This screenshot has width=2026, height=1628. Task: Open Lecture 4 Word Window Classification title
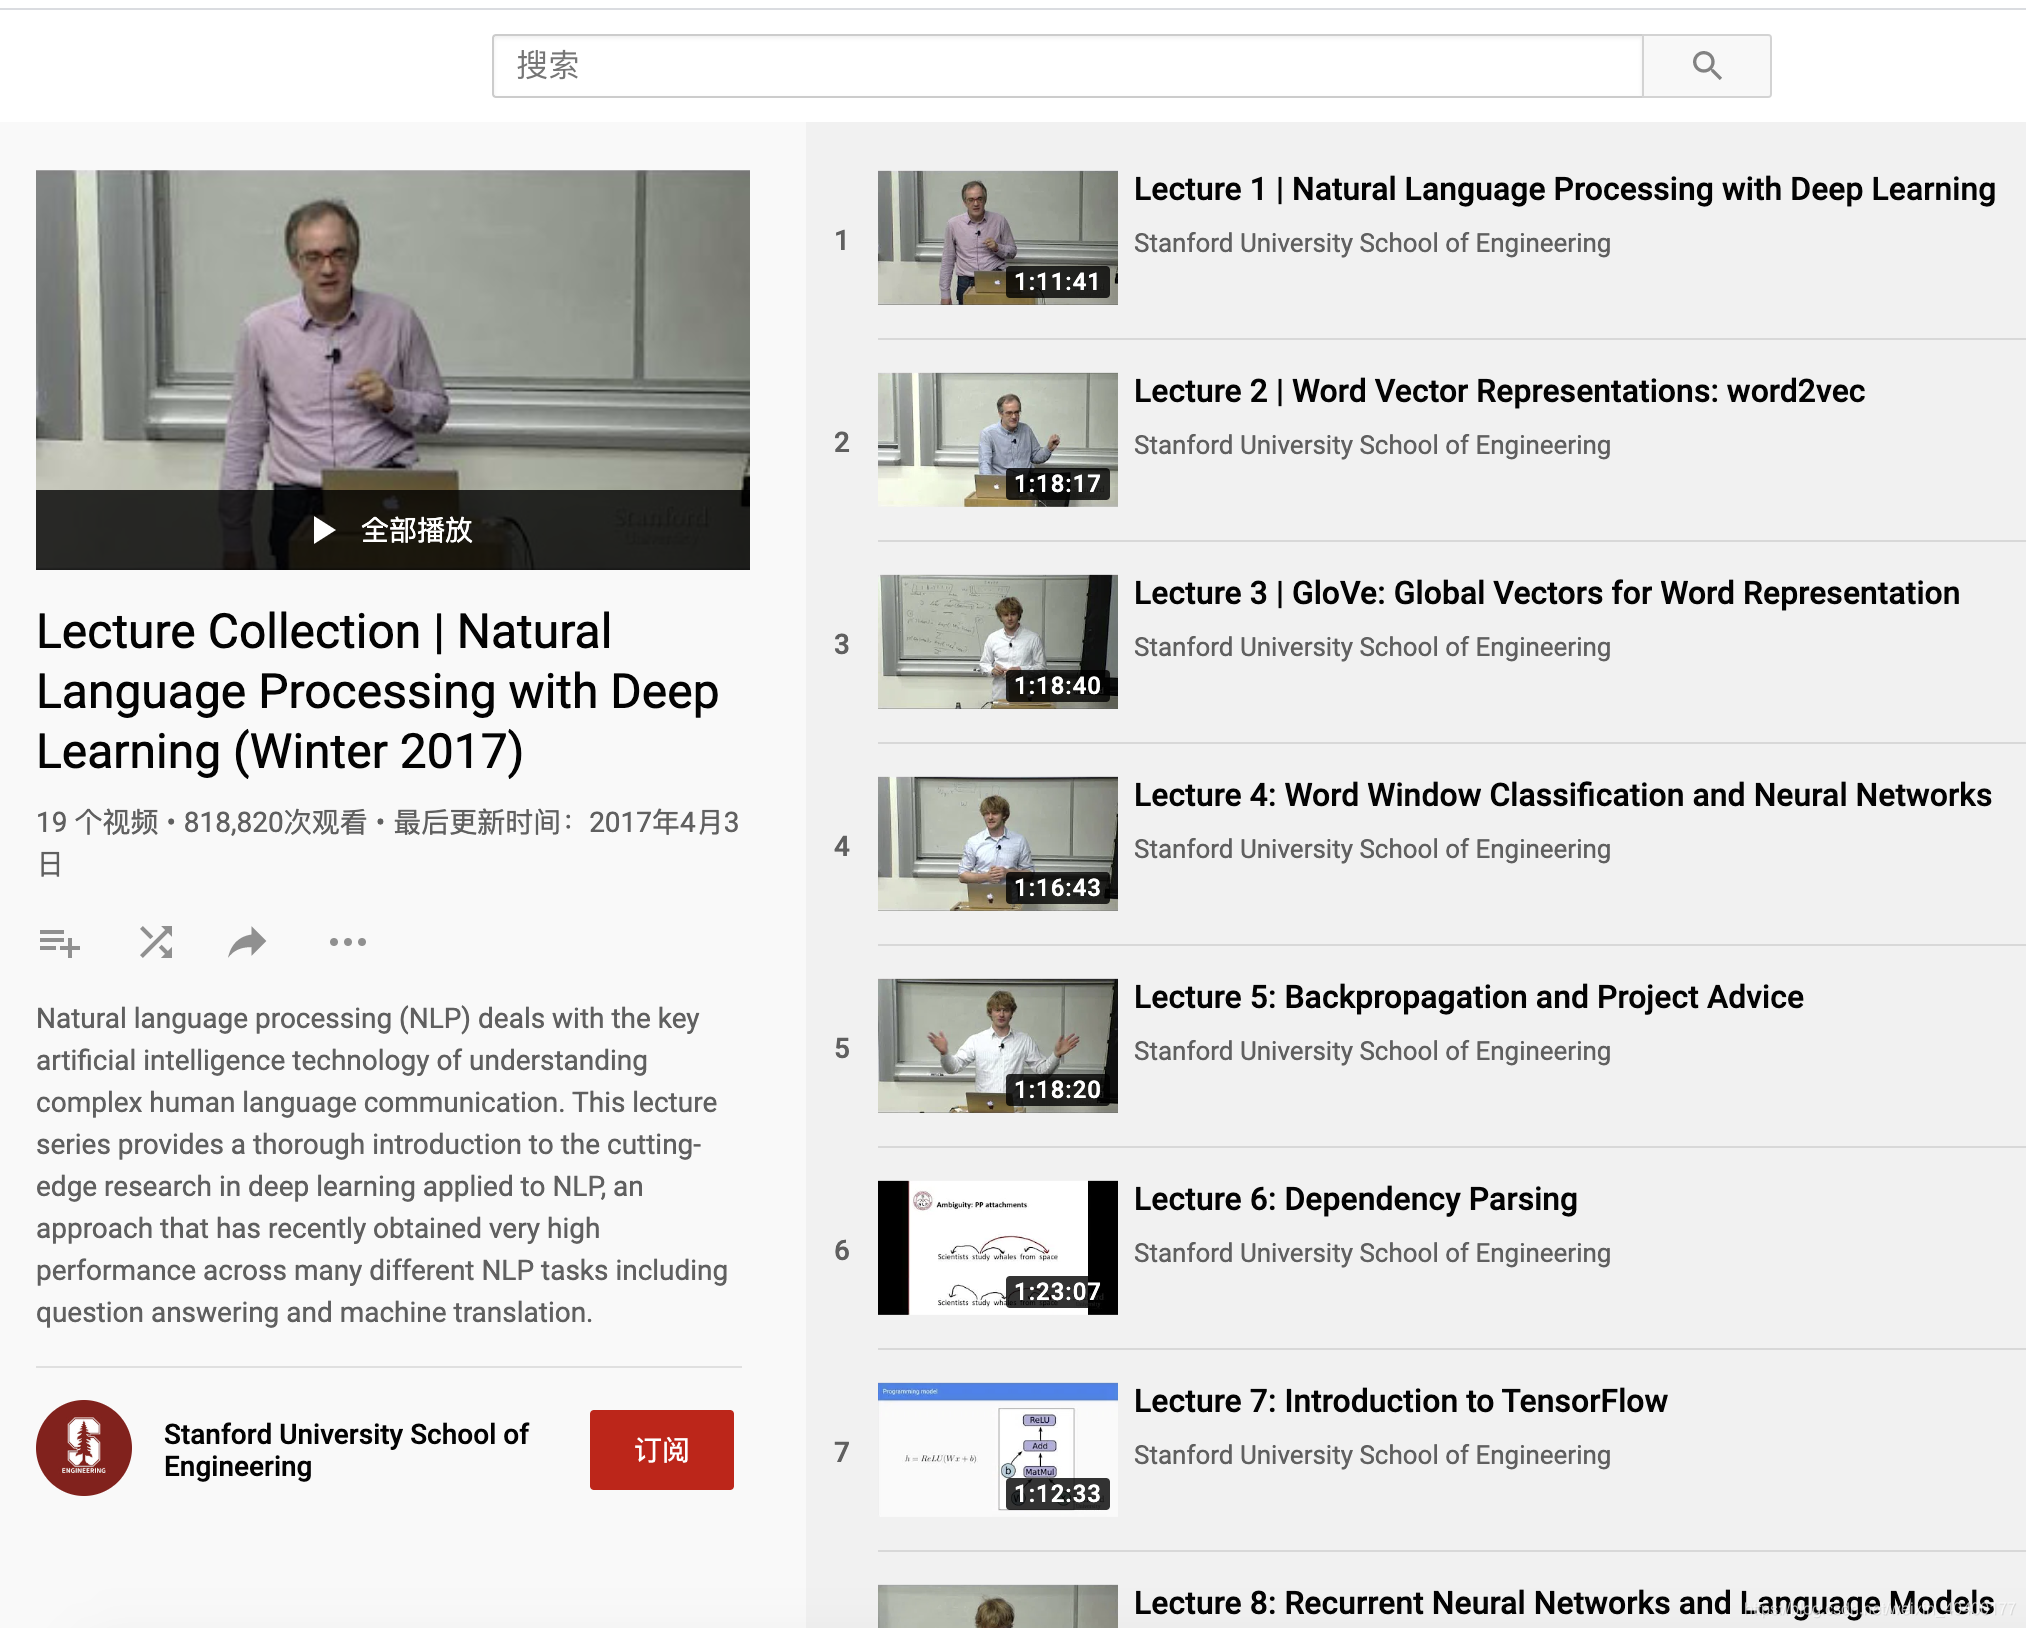point(1563,795)
